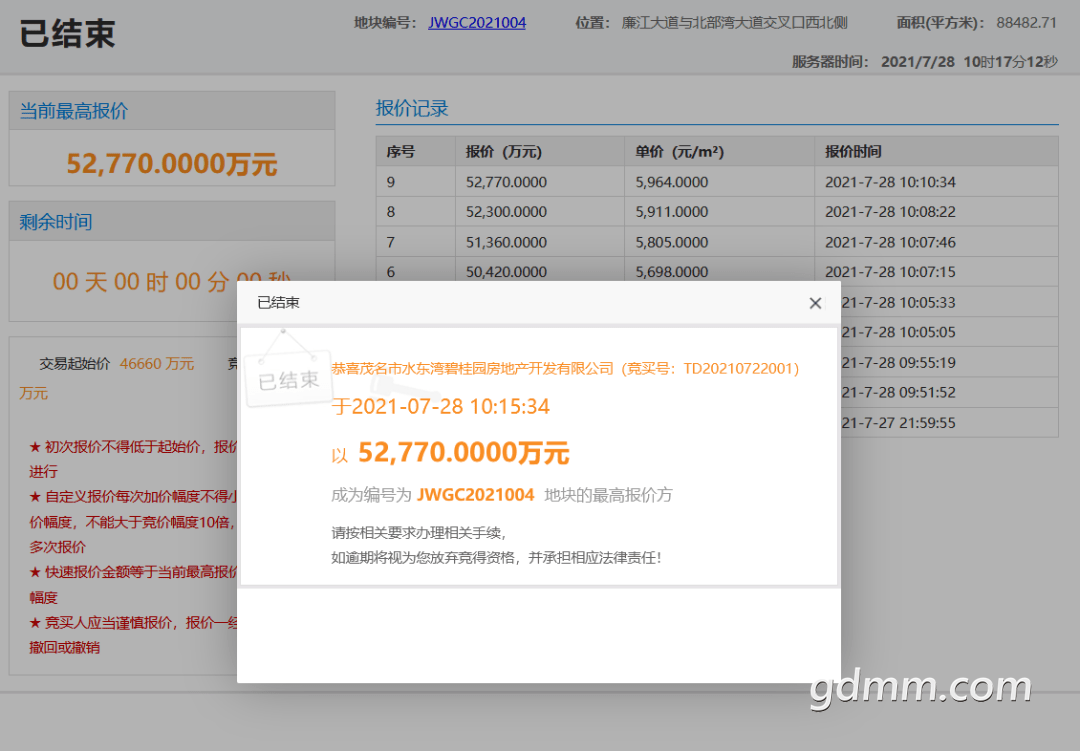1080x751 pixels.
Task: Click bid time 2021-7-28 10:07:46
Action: click(890, 242)
